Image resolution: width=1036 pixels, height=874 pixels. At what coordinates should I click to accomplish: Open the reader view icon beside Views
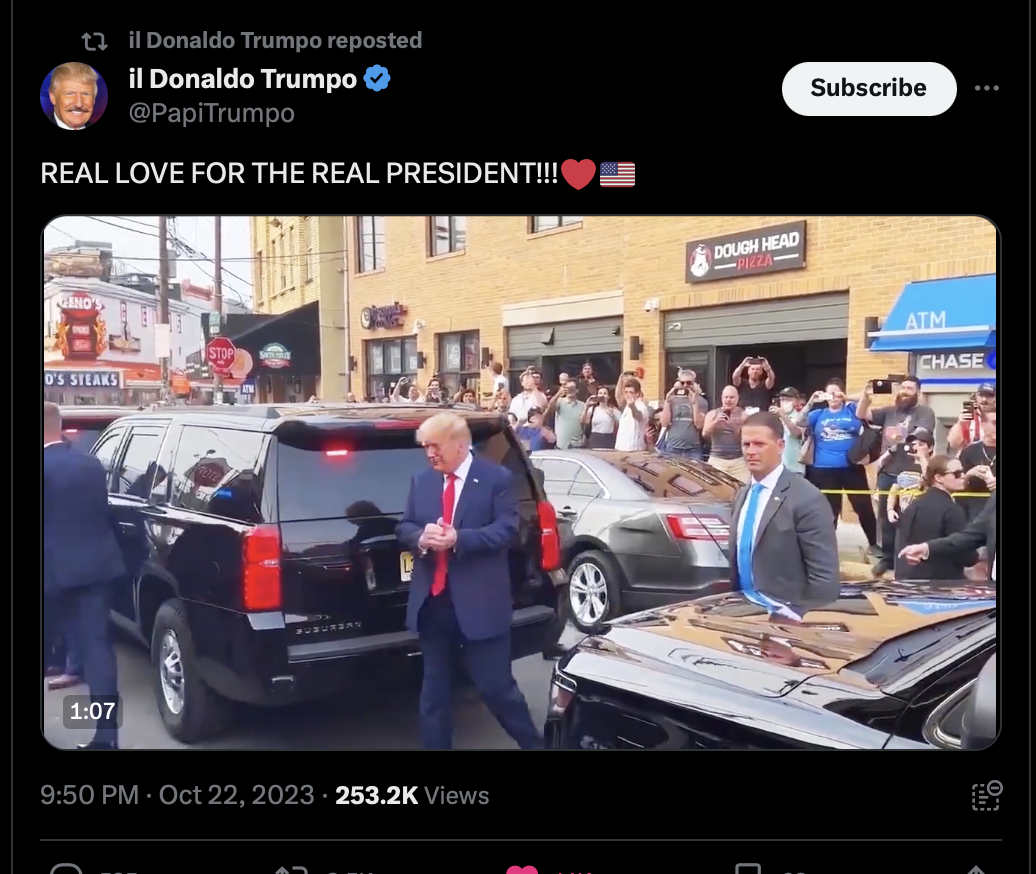tap(986, 795)
